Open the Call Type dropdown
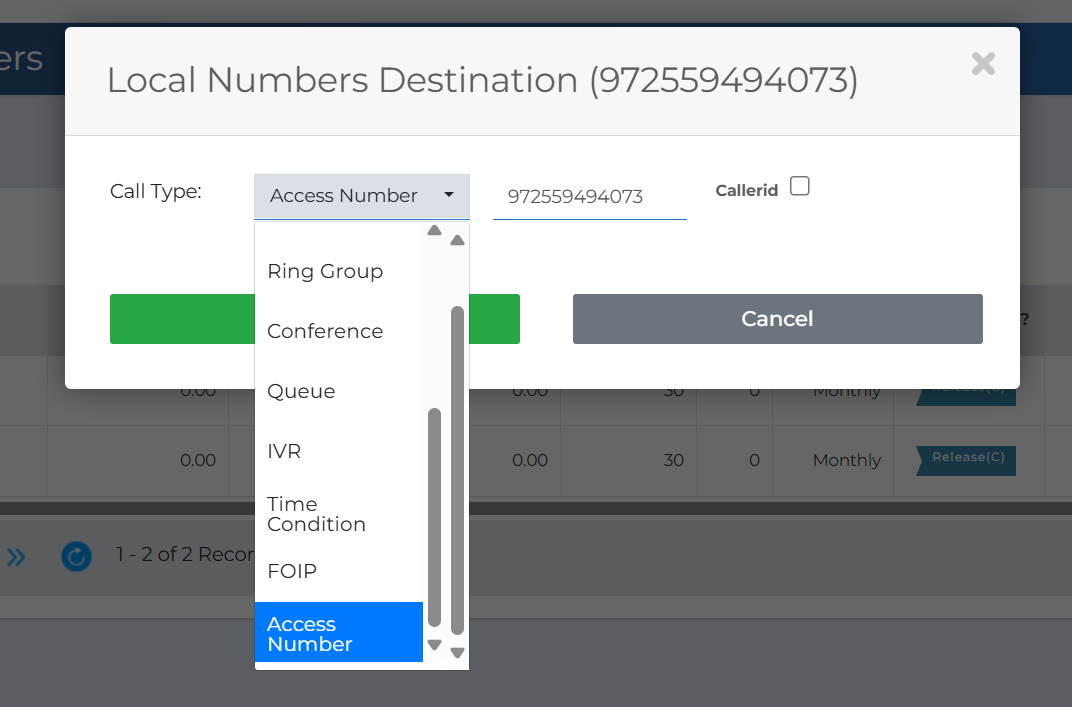1072x707 pixels. click(x=362, y=196)
